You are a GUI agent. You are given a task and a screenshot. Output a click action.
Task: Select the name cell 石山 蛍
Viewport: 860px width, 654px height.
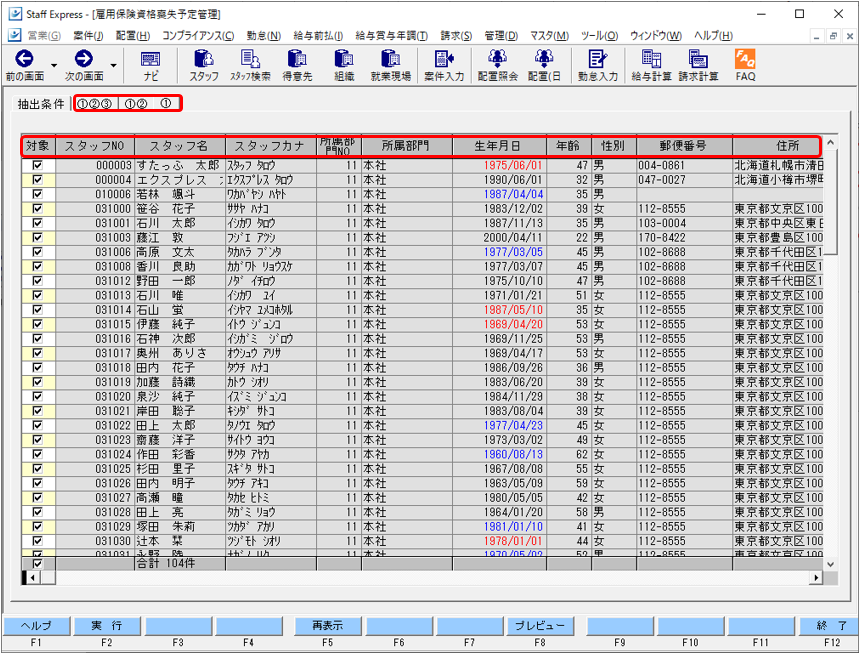coord(180,310)
